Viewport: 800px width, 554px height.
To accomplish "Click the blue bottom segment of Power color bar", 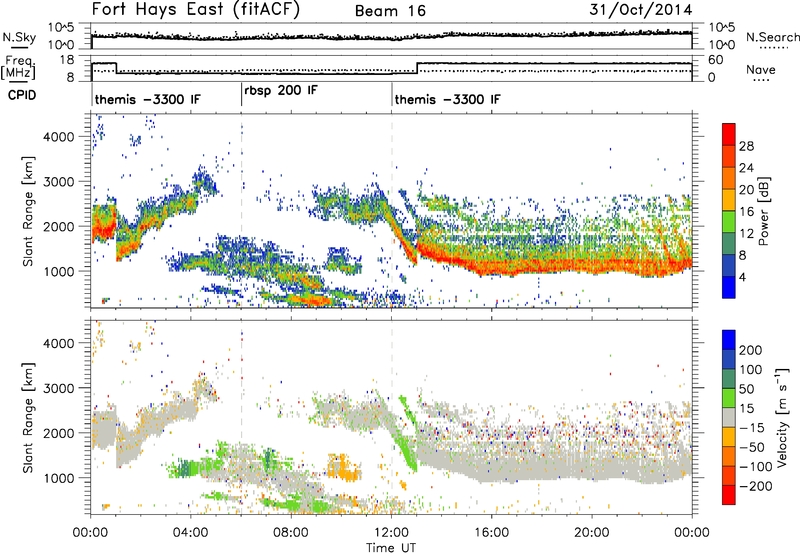I will [x=729, y=287].
